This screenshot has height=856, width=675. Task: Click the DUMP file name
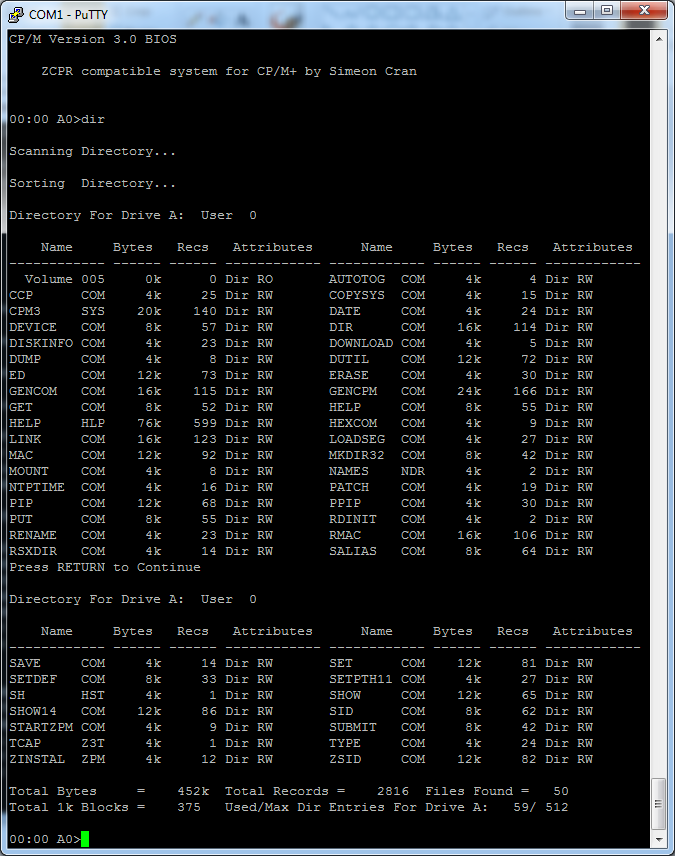click(25, 359)
